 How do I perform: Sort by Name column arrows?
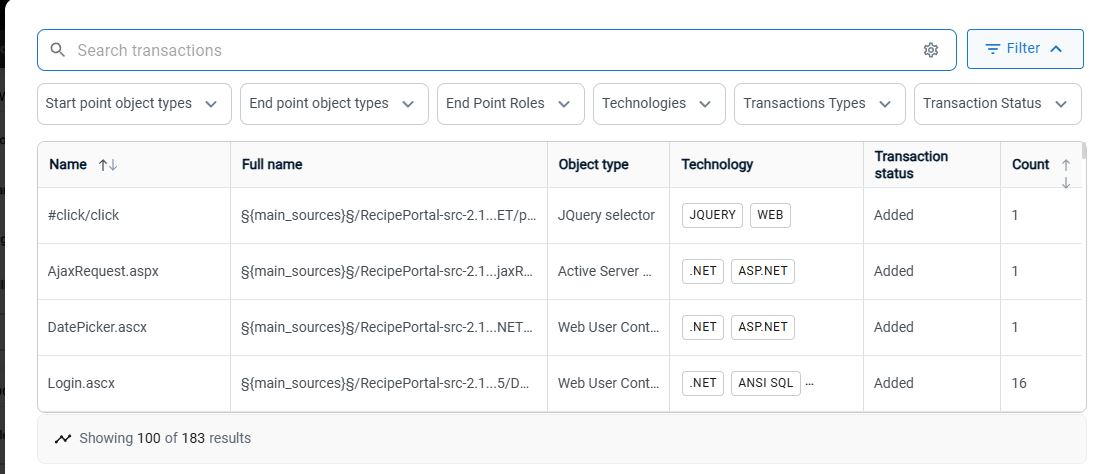pos(108,165)
